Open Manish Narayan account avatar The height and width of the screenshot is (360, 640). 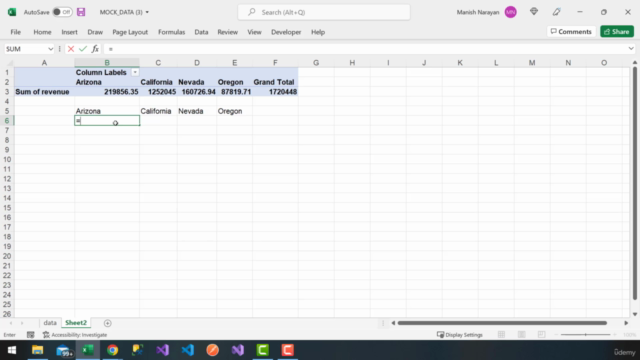click(x=511, y=12)
